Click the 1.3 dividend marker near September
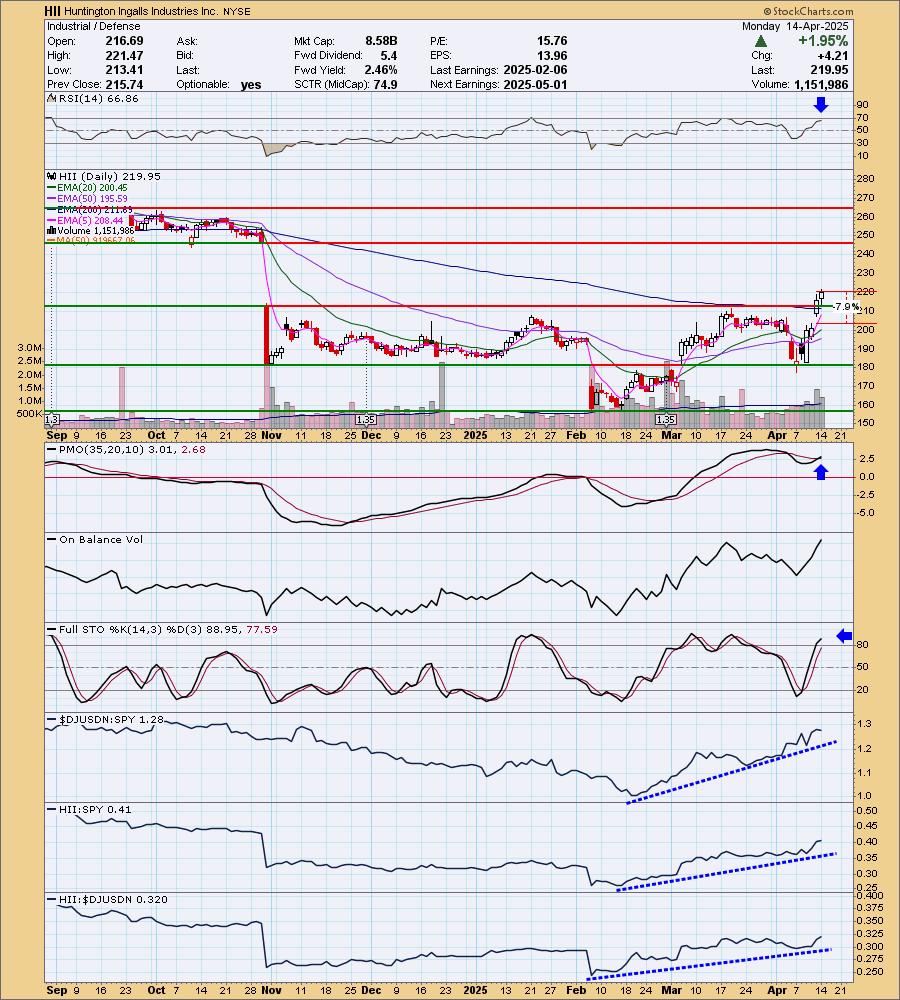The image size is (900, 1000). click(52, 420)
